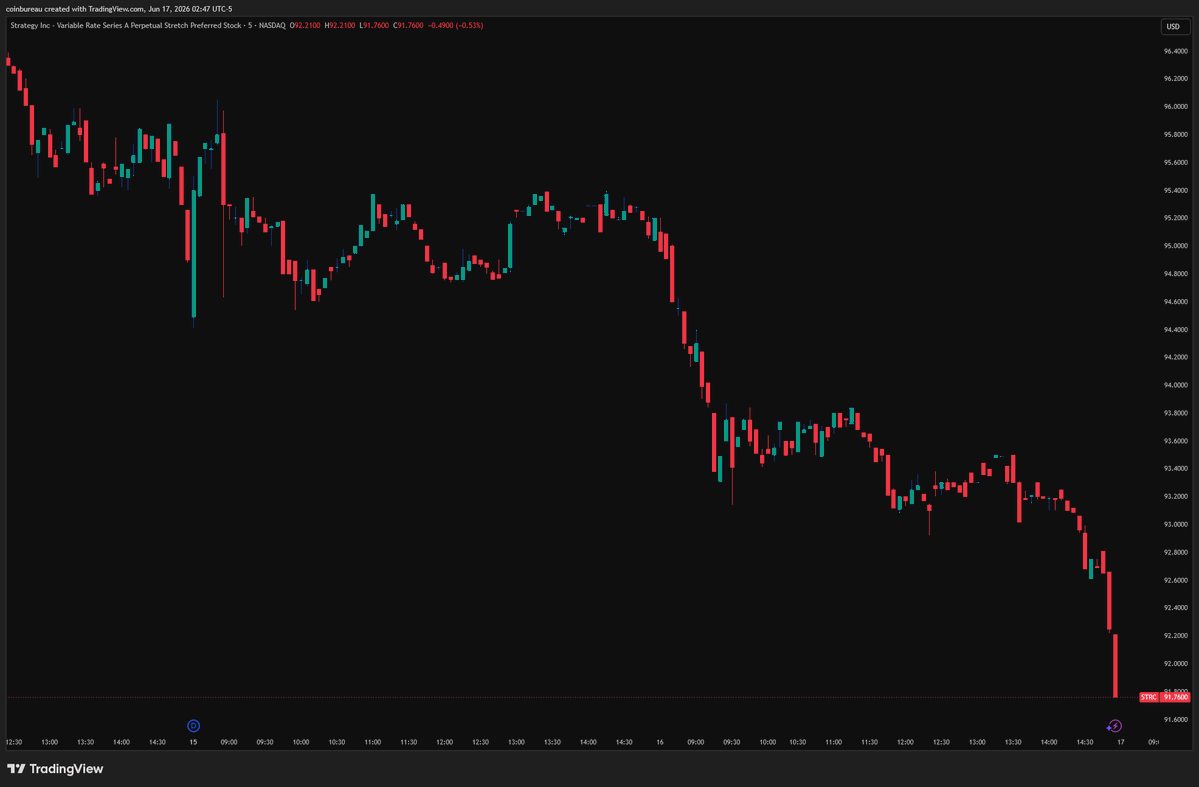This screenshot has width=1199, height=787.
Task: Click the 95.6000 price axis label
Action: (x=1175, y=163)
